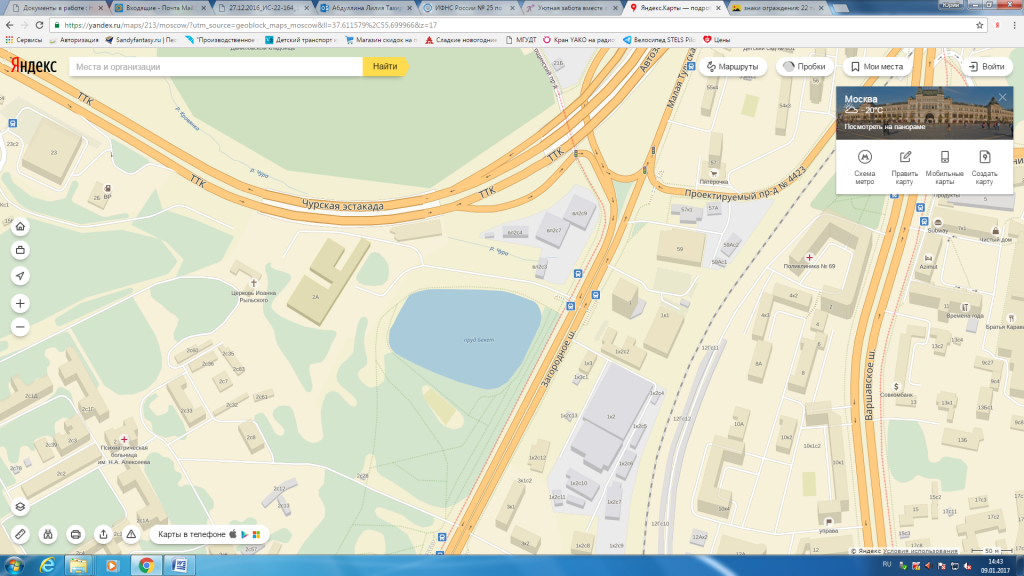Click the address bar URL
Viewport: 1024px width, 576px height.
coord(250,25)
